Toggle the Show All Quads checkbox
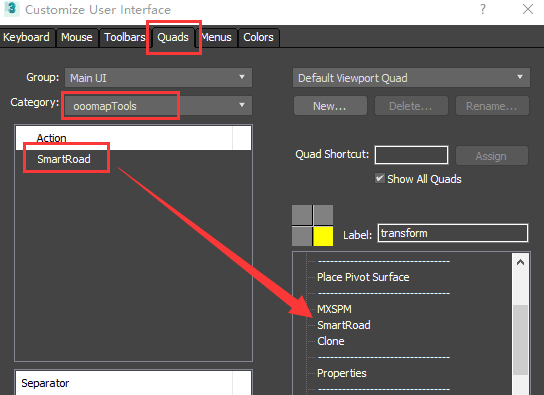Viewport: 544px width, 395px height. (380, 179)
